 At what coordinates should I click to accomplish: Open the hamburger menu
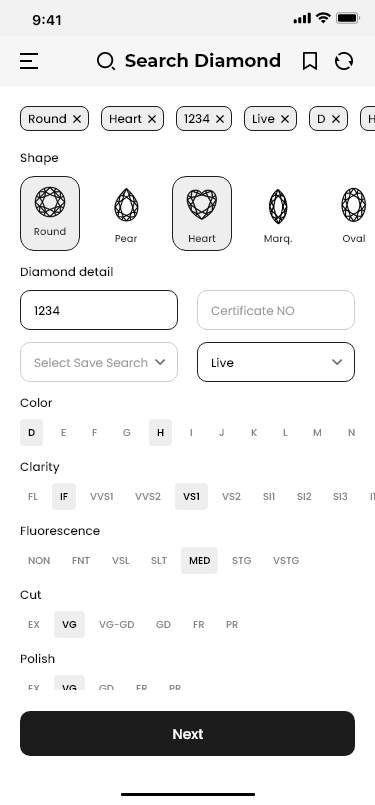click(29, 61)
